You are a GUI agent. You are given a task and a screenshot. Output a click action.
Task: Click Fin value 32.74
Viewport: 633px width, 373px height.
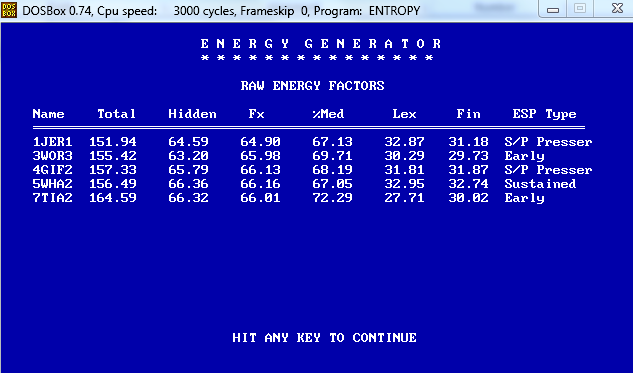(x=468, y=184)
